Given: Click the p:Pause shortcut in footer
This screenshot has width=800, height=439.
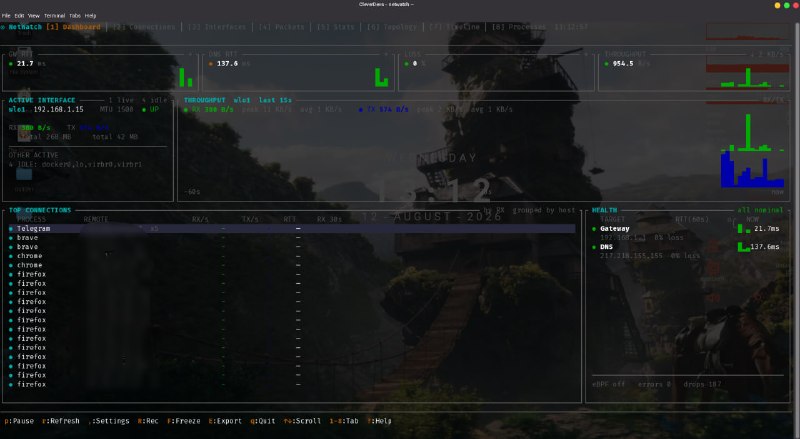Looking at the screenshot, I should 19,421.
